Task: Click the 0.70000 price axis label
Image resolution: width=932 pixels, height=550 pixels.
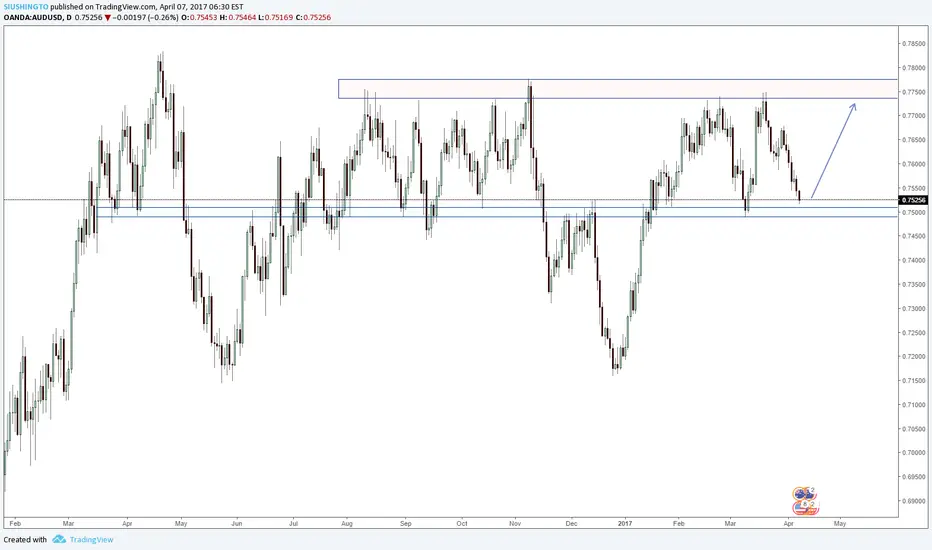Action: click(x=914, y=452)
